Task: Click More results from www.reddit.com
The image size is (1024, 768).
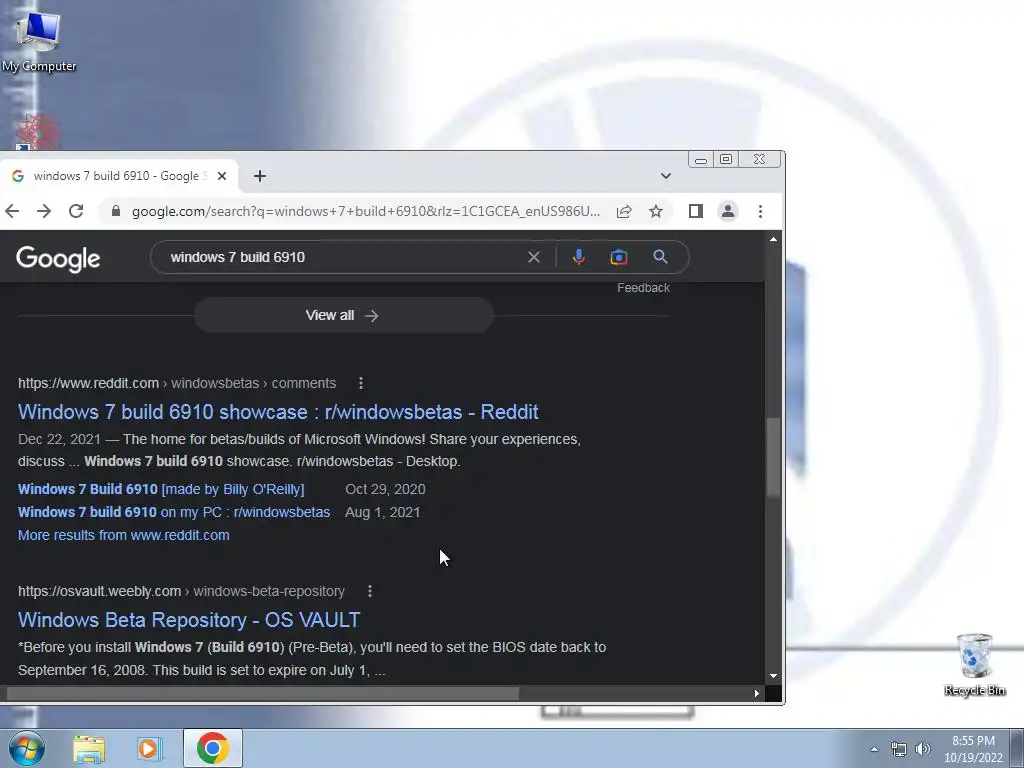Action: (123, 536)
